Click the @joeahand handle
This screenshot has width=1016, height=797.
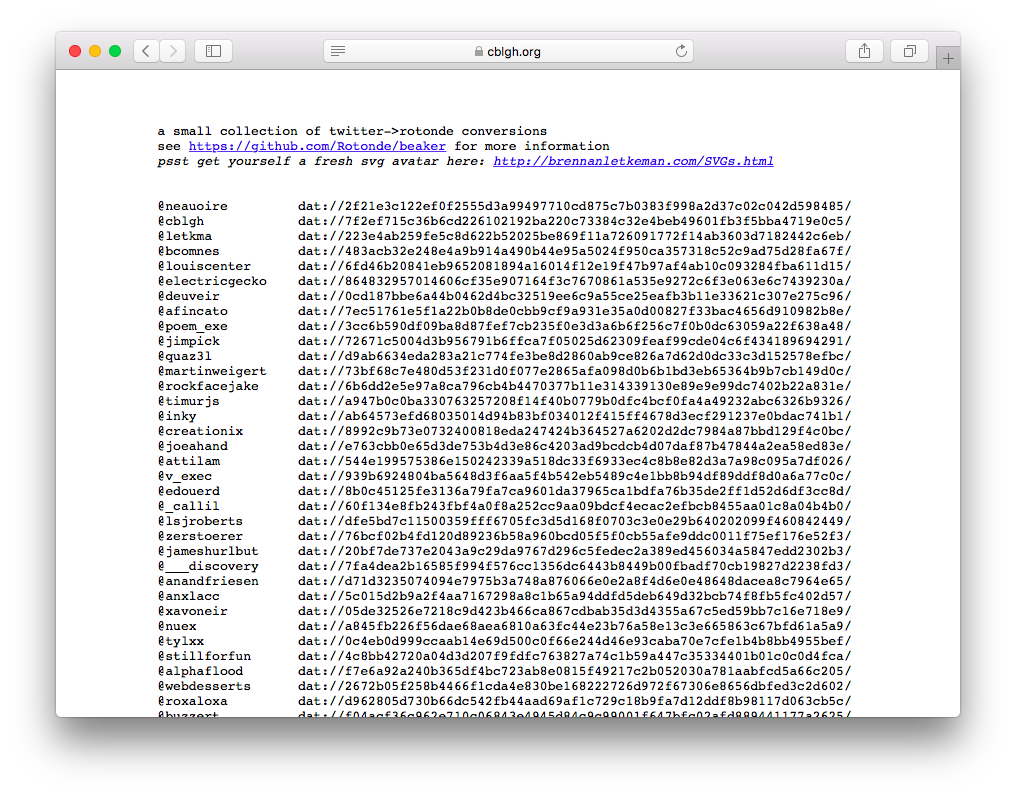pyautogui.click(x=193, y=446)
